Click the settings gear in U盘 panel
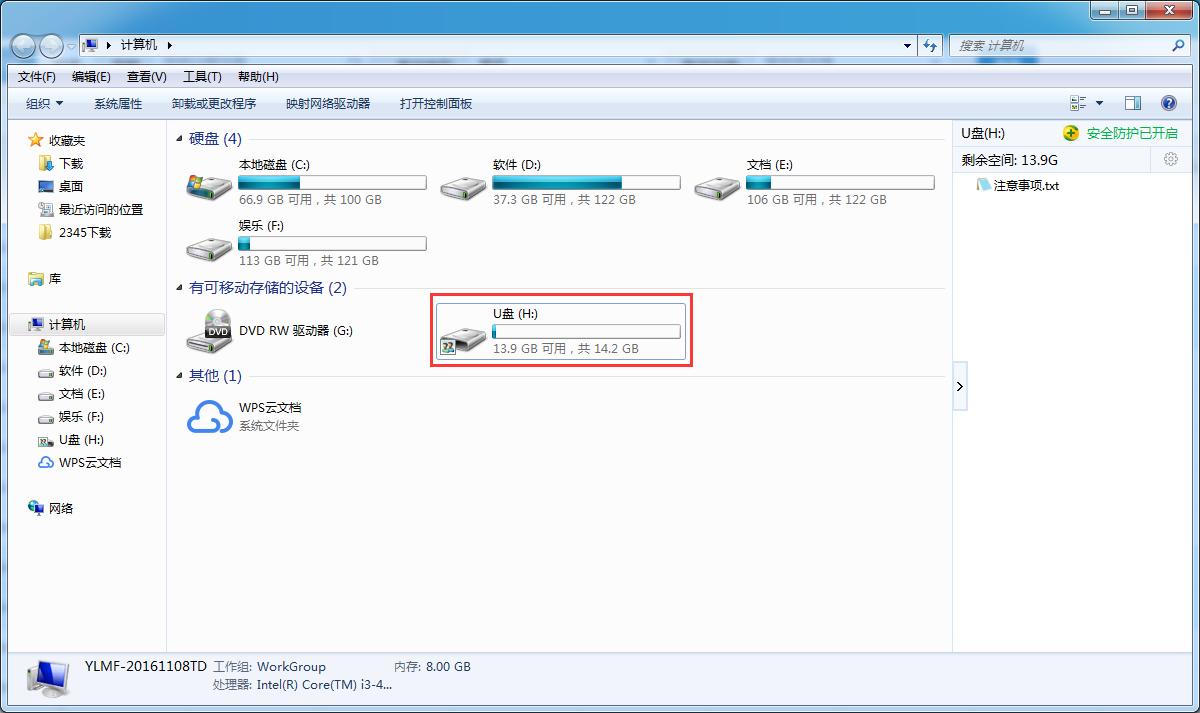This screenshot has height=713, width=1200. (x=1171, y=160)
